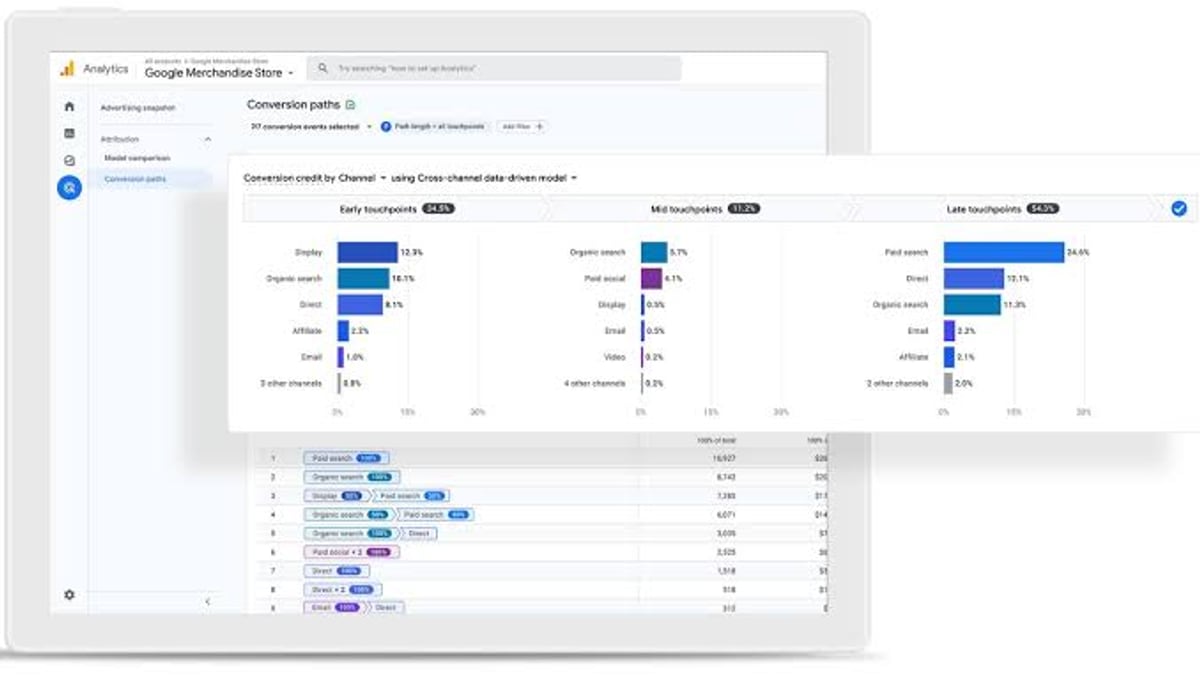This screenshot has width=1200, height=675.
Task: Click the Path length filter chip
Action: (434, 127)
